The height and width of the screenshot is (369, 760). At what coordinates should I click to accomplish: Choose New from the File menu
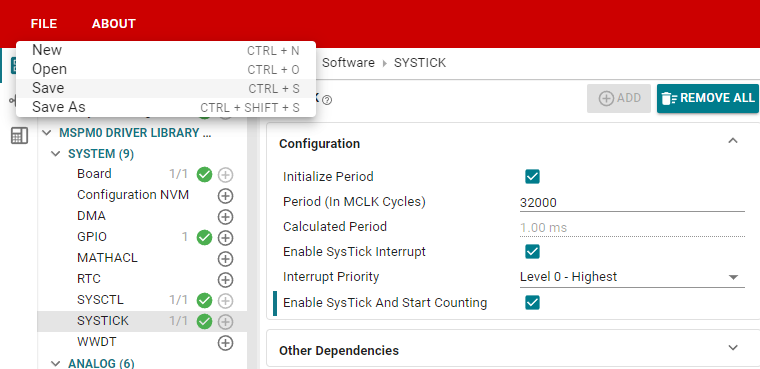coord(166,50)
